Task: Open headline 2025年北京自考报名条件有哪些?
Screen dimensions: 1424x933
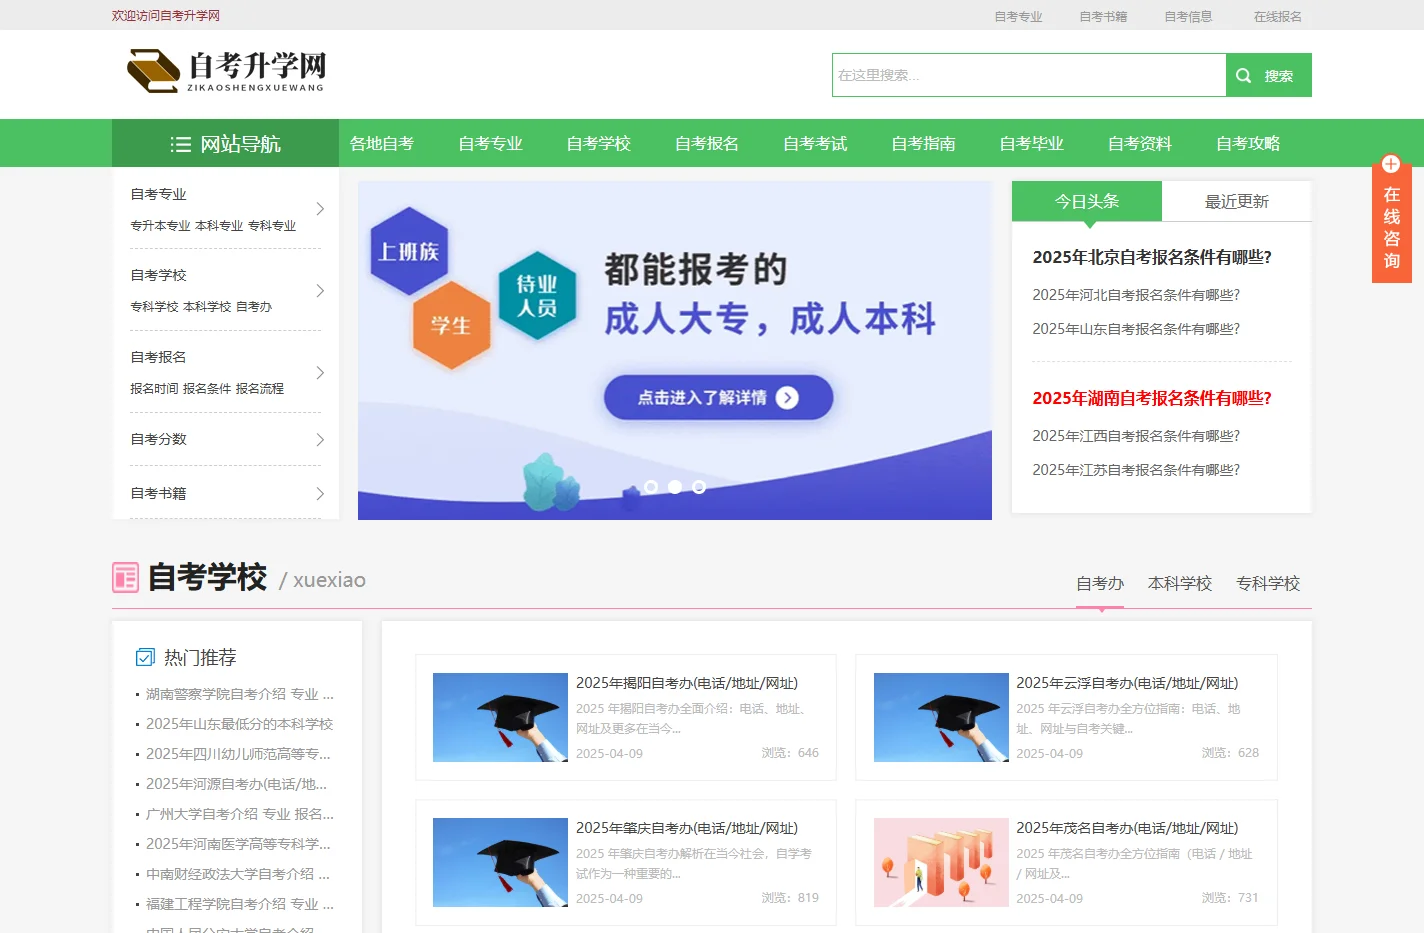Action: coord(1152,257)
